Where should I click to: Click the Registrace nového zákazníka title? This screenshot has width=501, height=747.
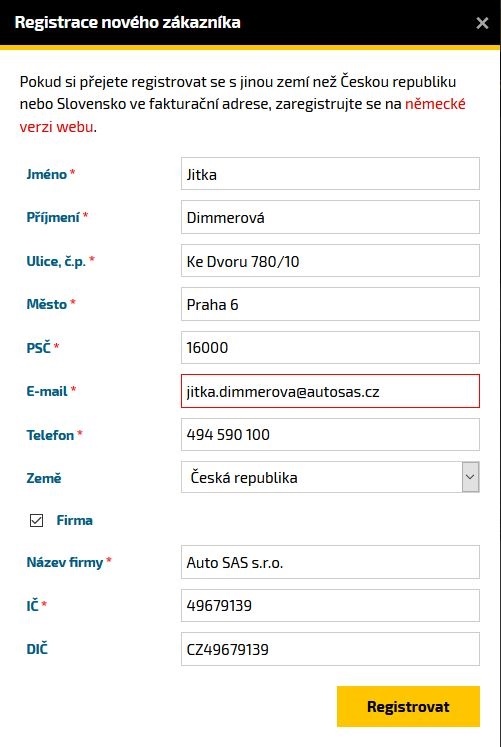[128, 22]
